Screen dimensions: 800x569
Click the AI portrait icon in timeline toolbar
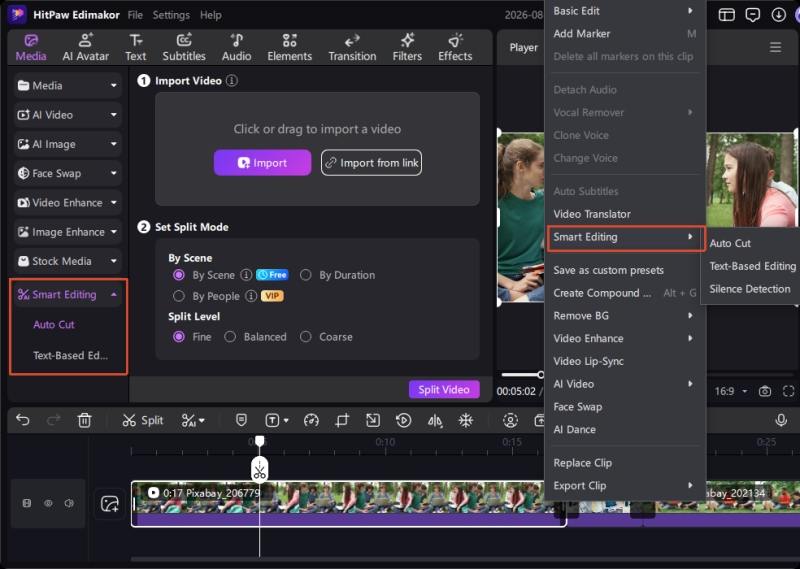[x=510, y=420]
